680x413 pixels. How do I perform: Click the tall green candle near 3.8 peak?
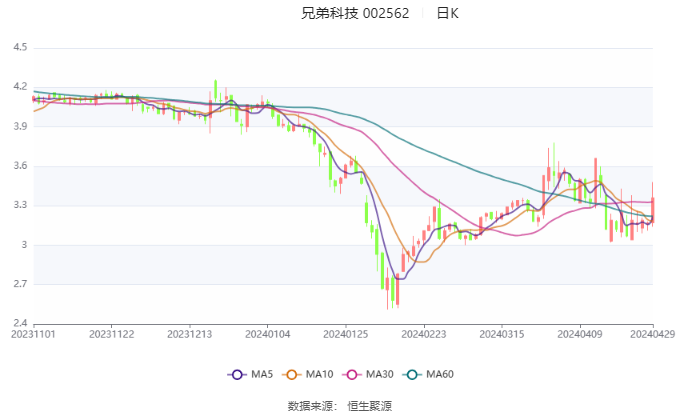[554, 165]
